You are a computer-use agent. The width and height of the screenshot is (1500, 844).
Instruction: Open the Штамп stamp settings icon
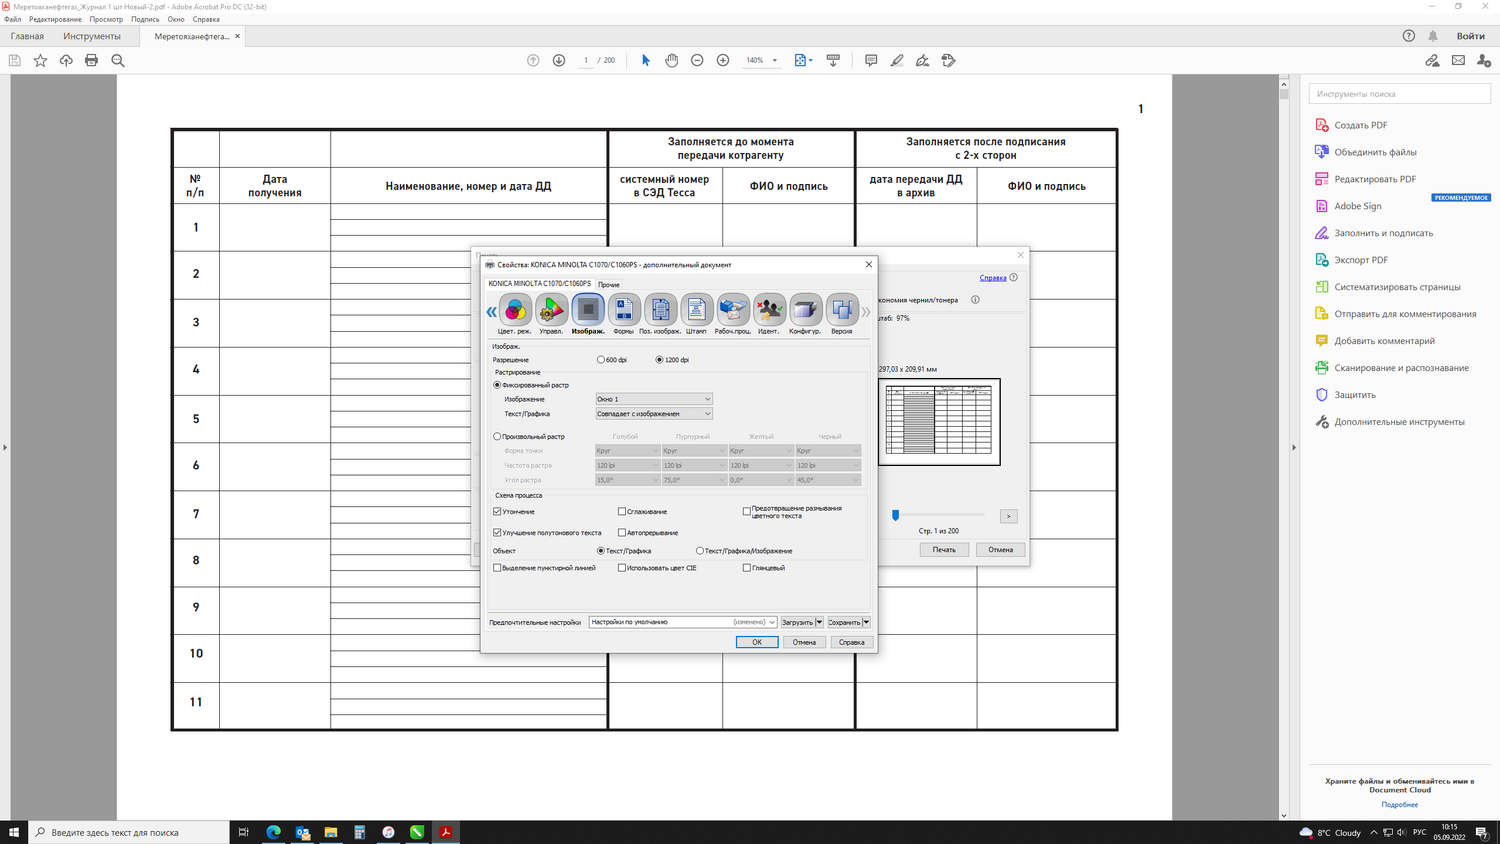pyautogui.click(x=696, y=310)
